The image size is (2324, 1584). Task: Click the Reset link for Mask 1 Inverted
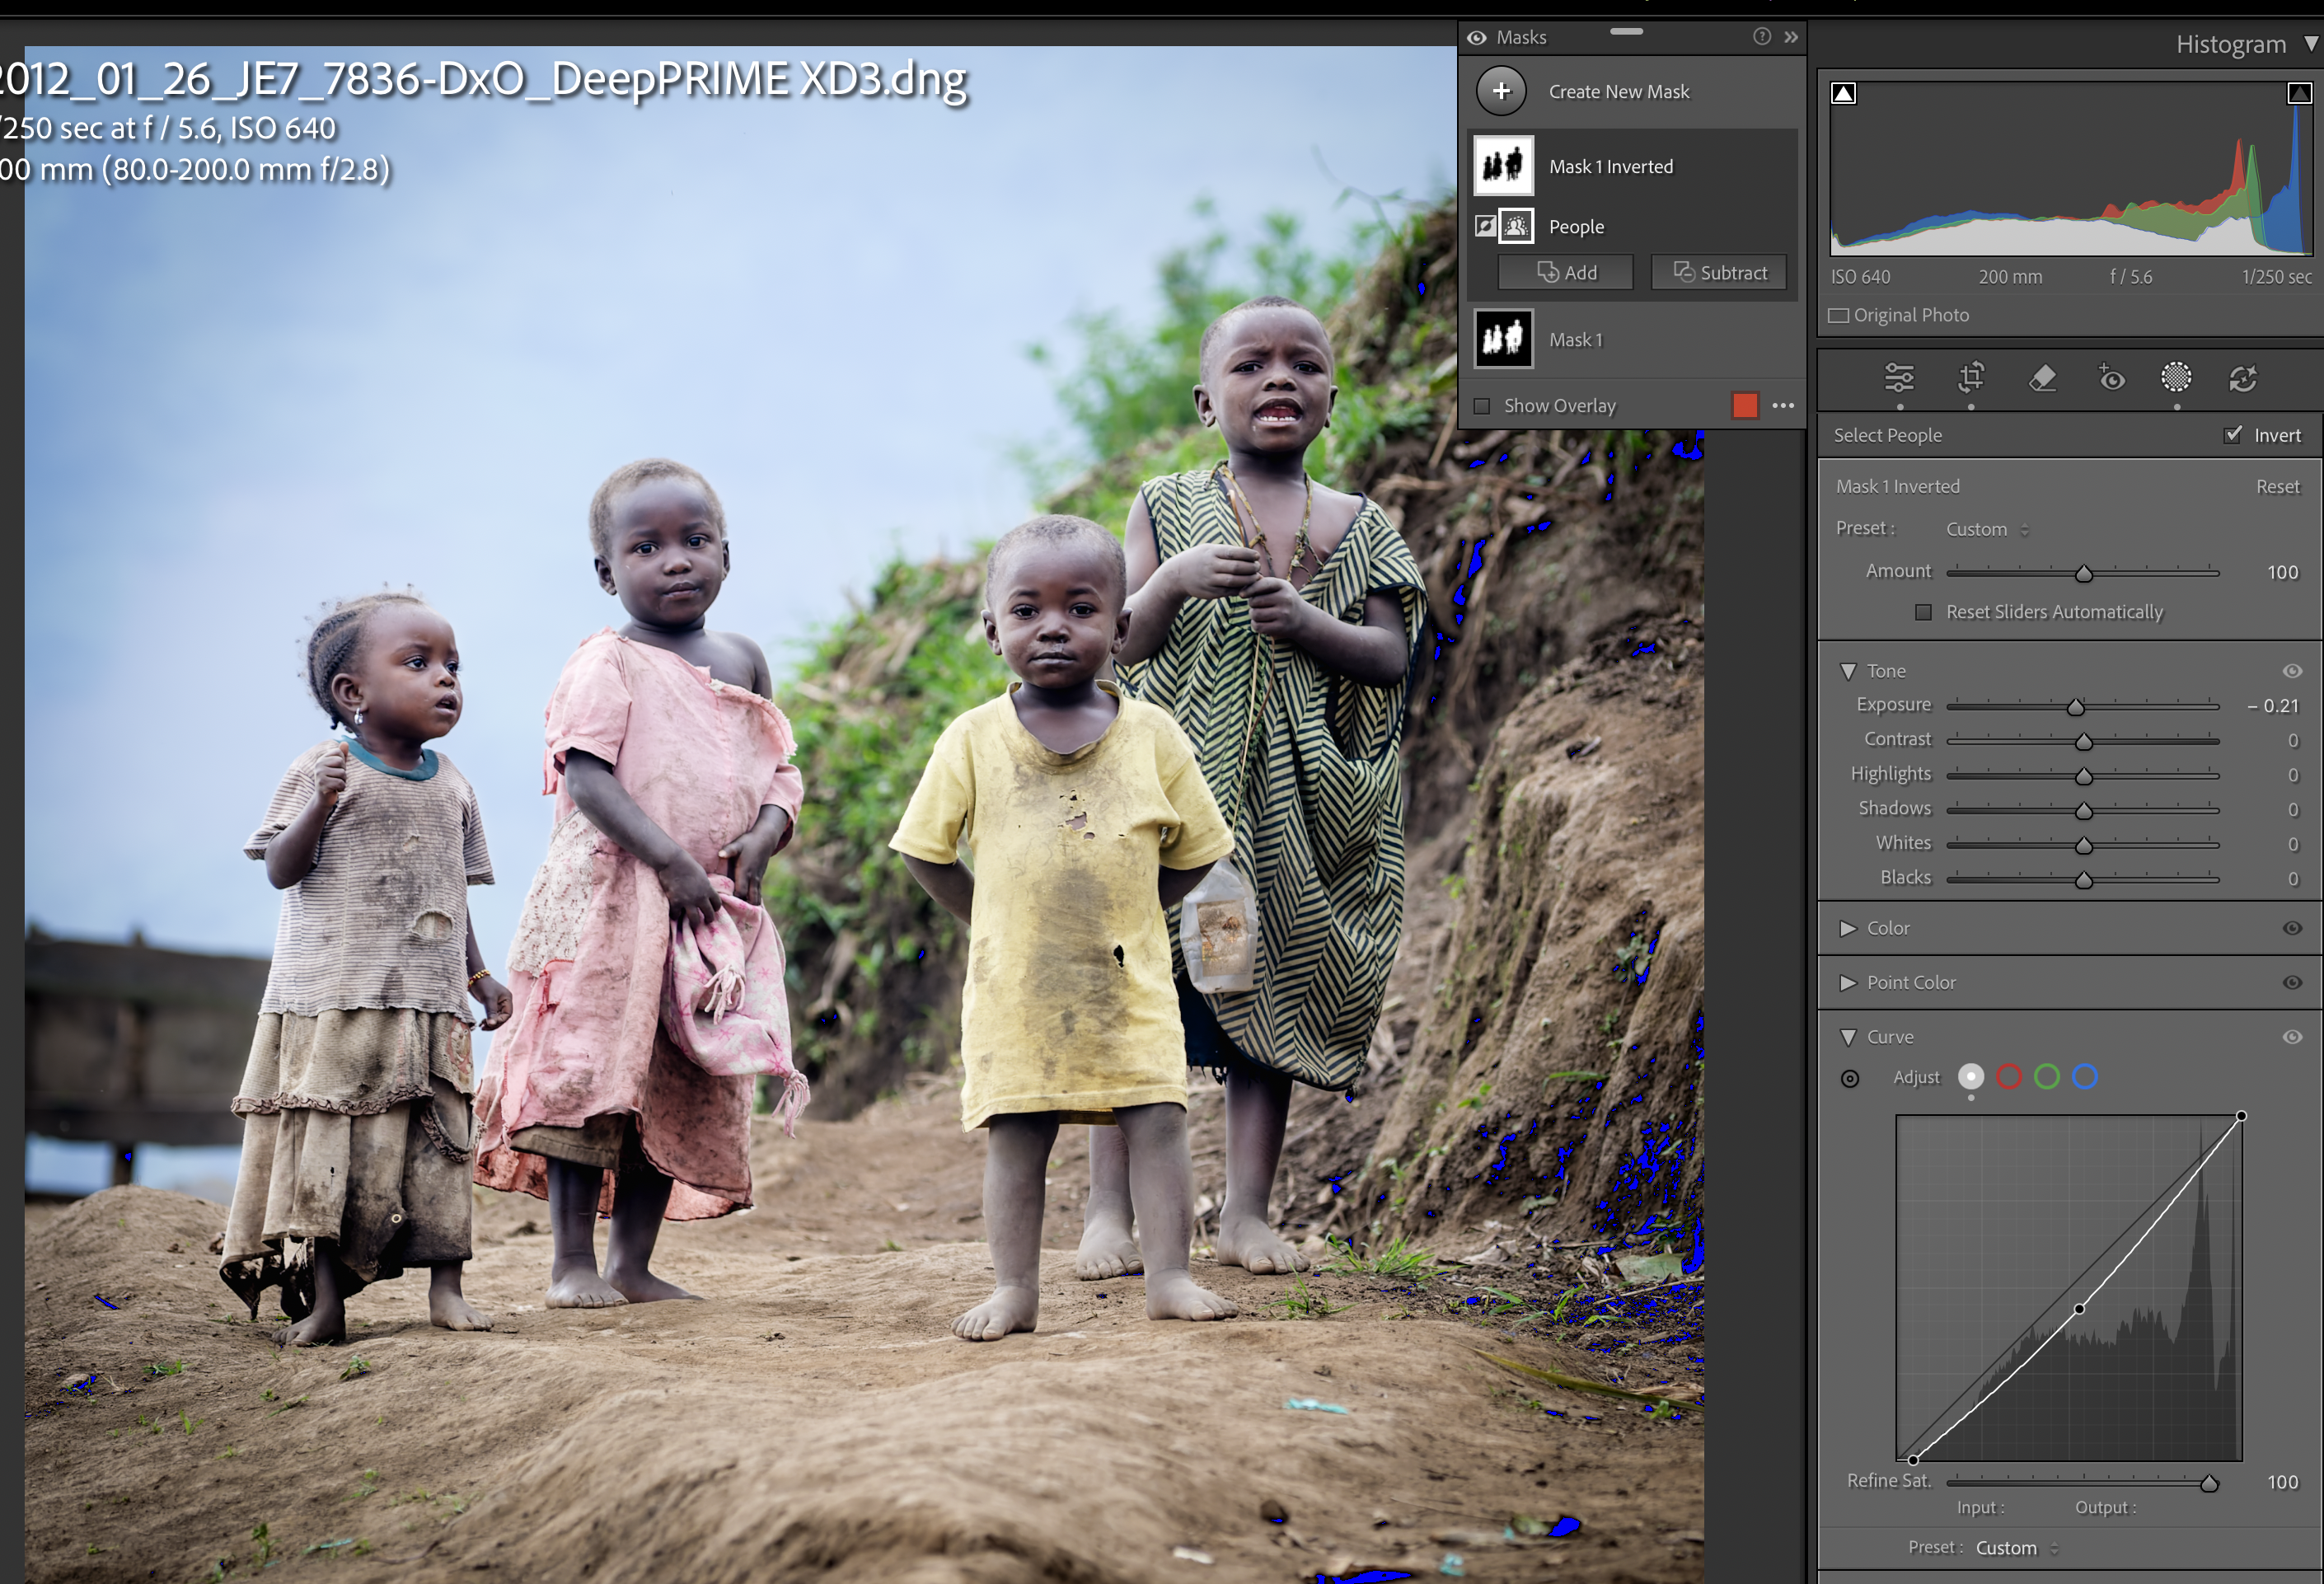[2277, 487]
